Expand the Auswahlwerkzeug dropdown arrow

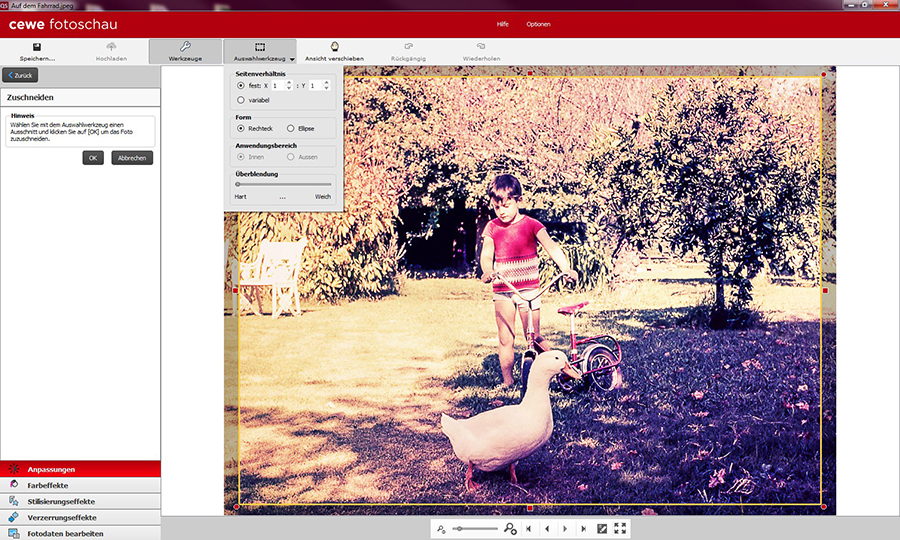(291, 59)
